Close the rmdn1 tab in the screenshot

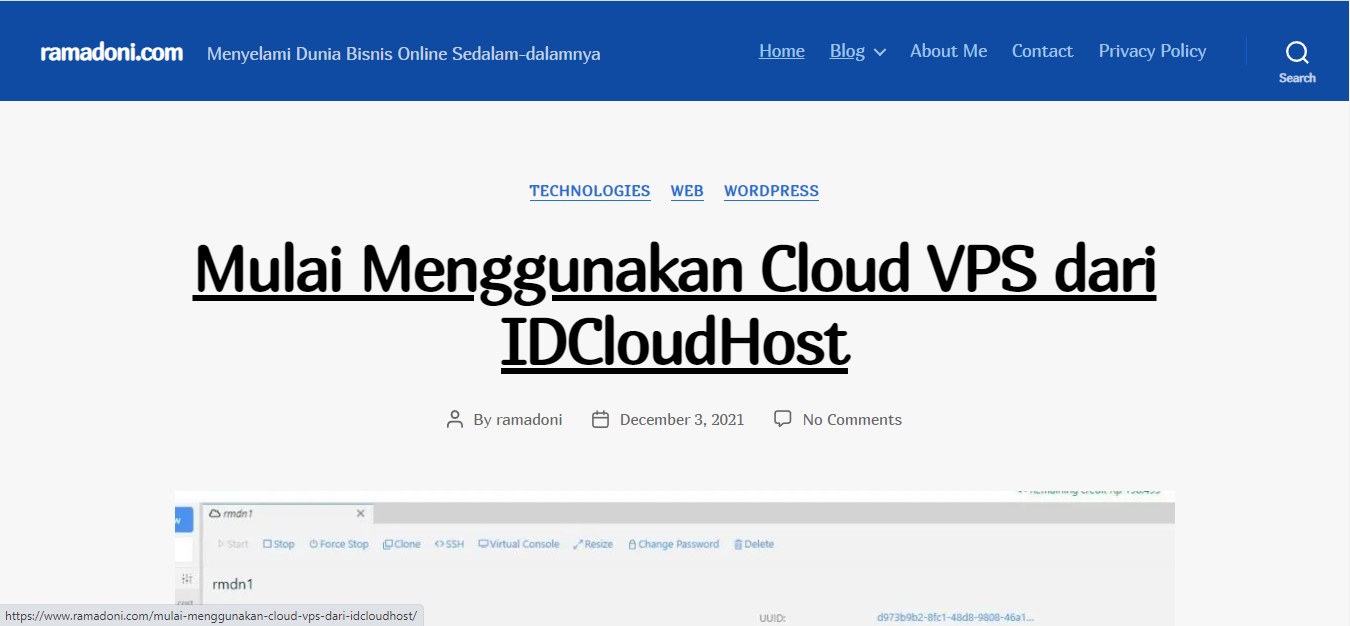click(x=361, y=513)
